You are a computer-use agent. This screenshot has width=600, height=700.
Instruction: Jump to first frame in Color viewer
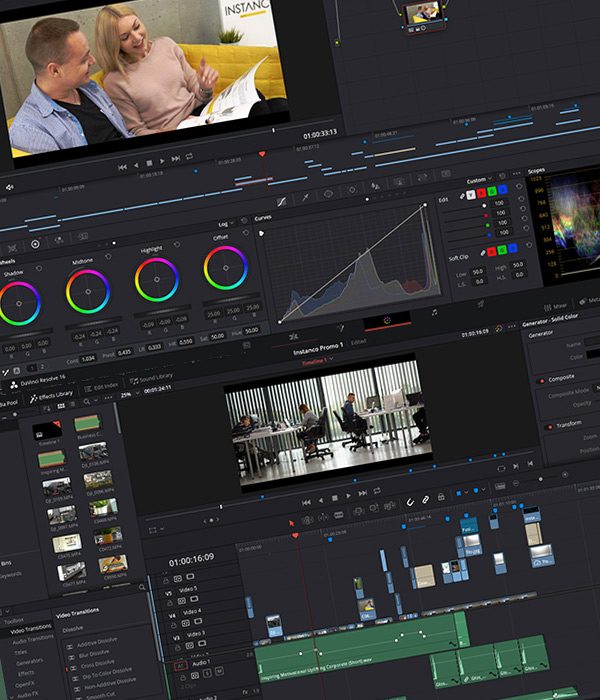click(x=122, y=167)
